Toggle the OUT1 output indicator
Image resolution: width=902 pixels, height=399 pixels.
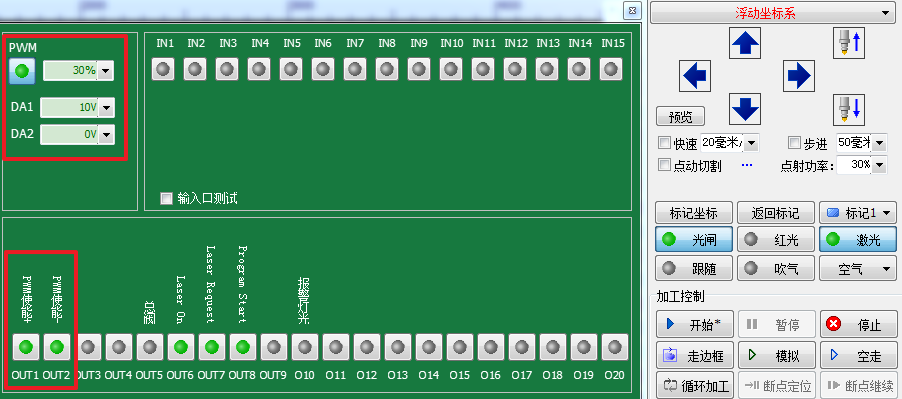(x=26, y=347)
